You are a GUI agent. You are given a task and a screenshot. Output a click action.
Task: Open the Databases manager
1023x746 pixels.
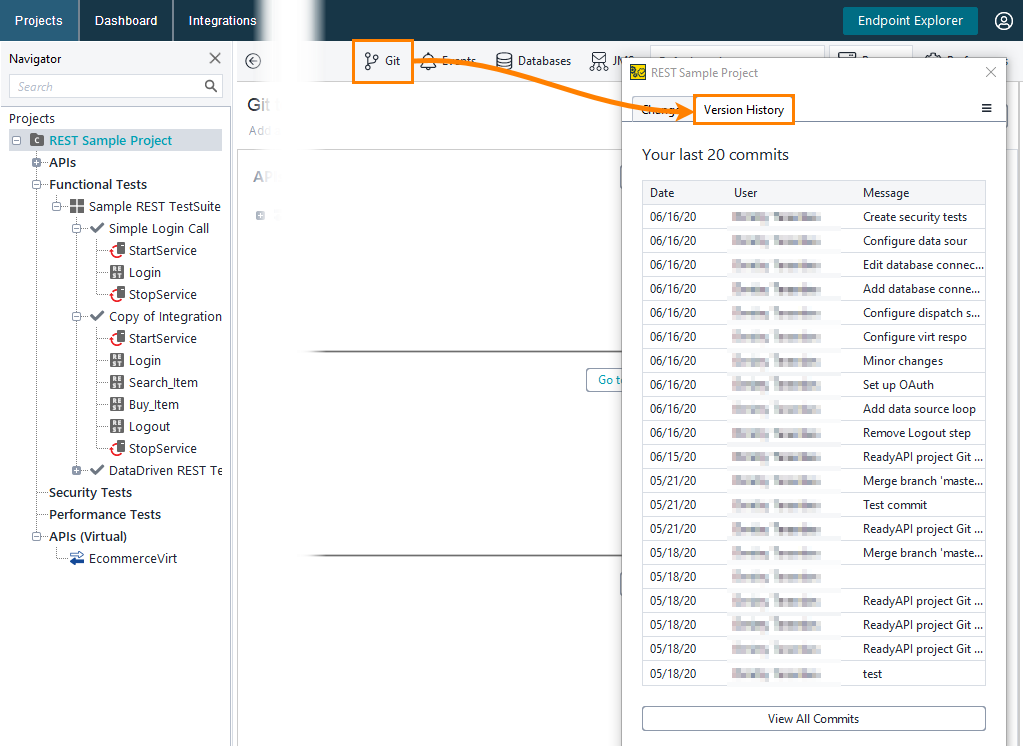(533, 60)
